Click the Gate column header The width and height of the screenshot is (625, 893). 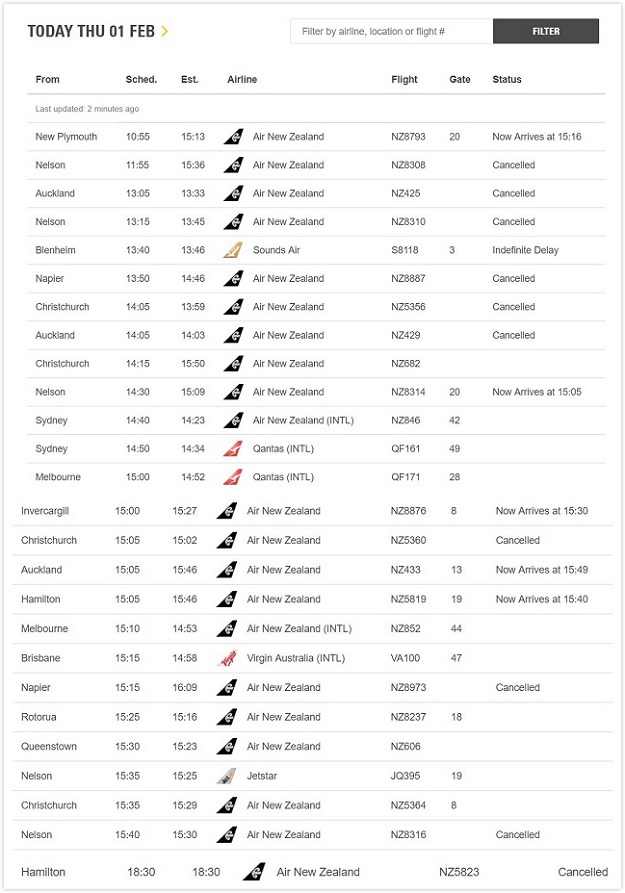point(460,80)
